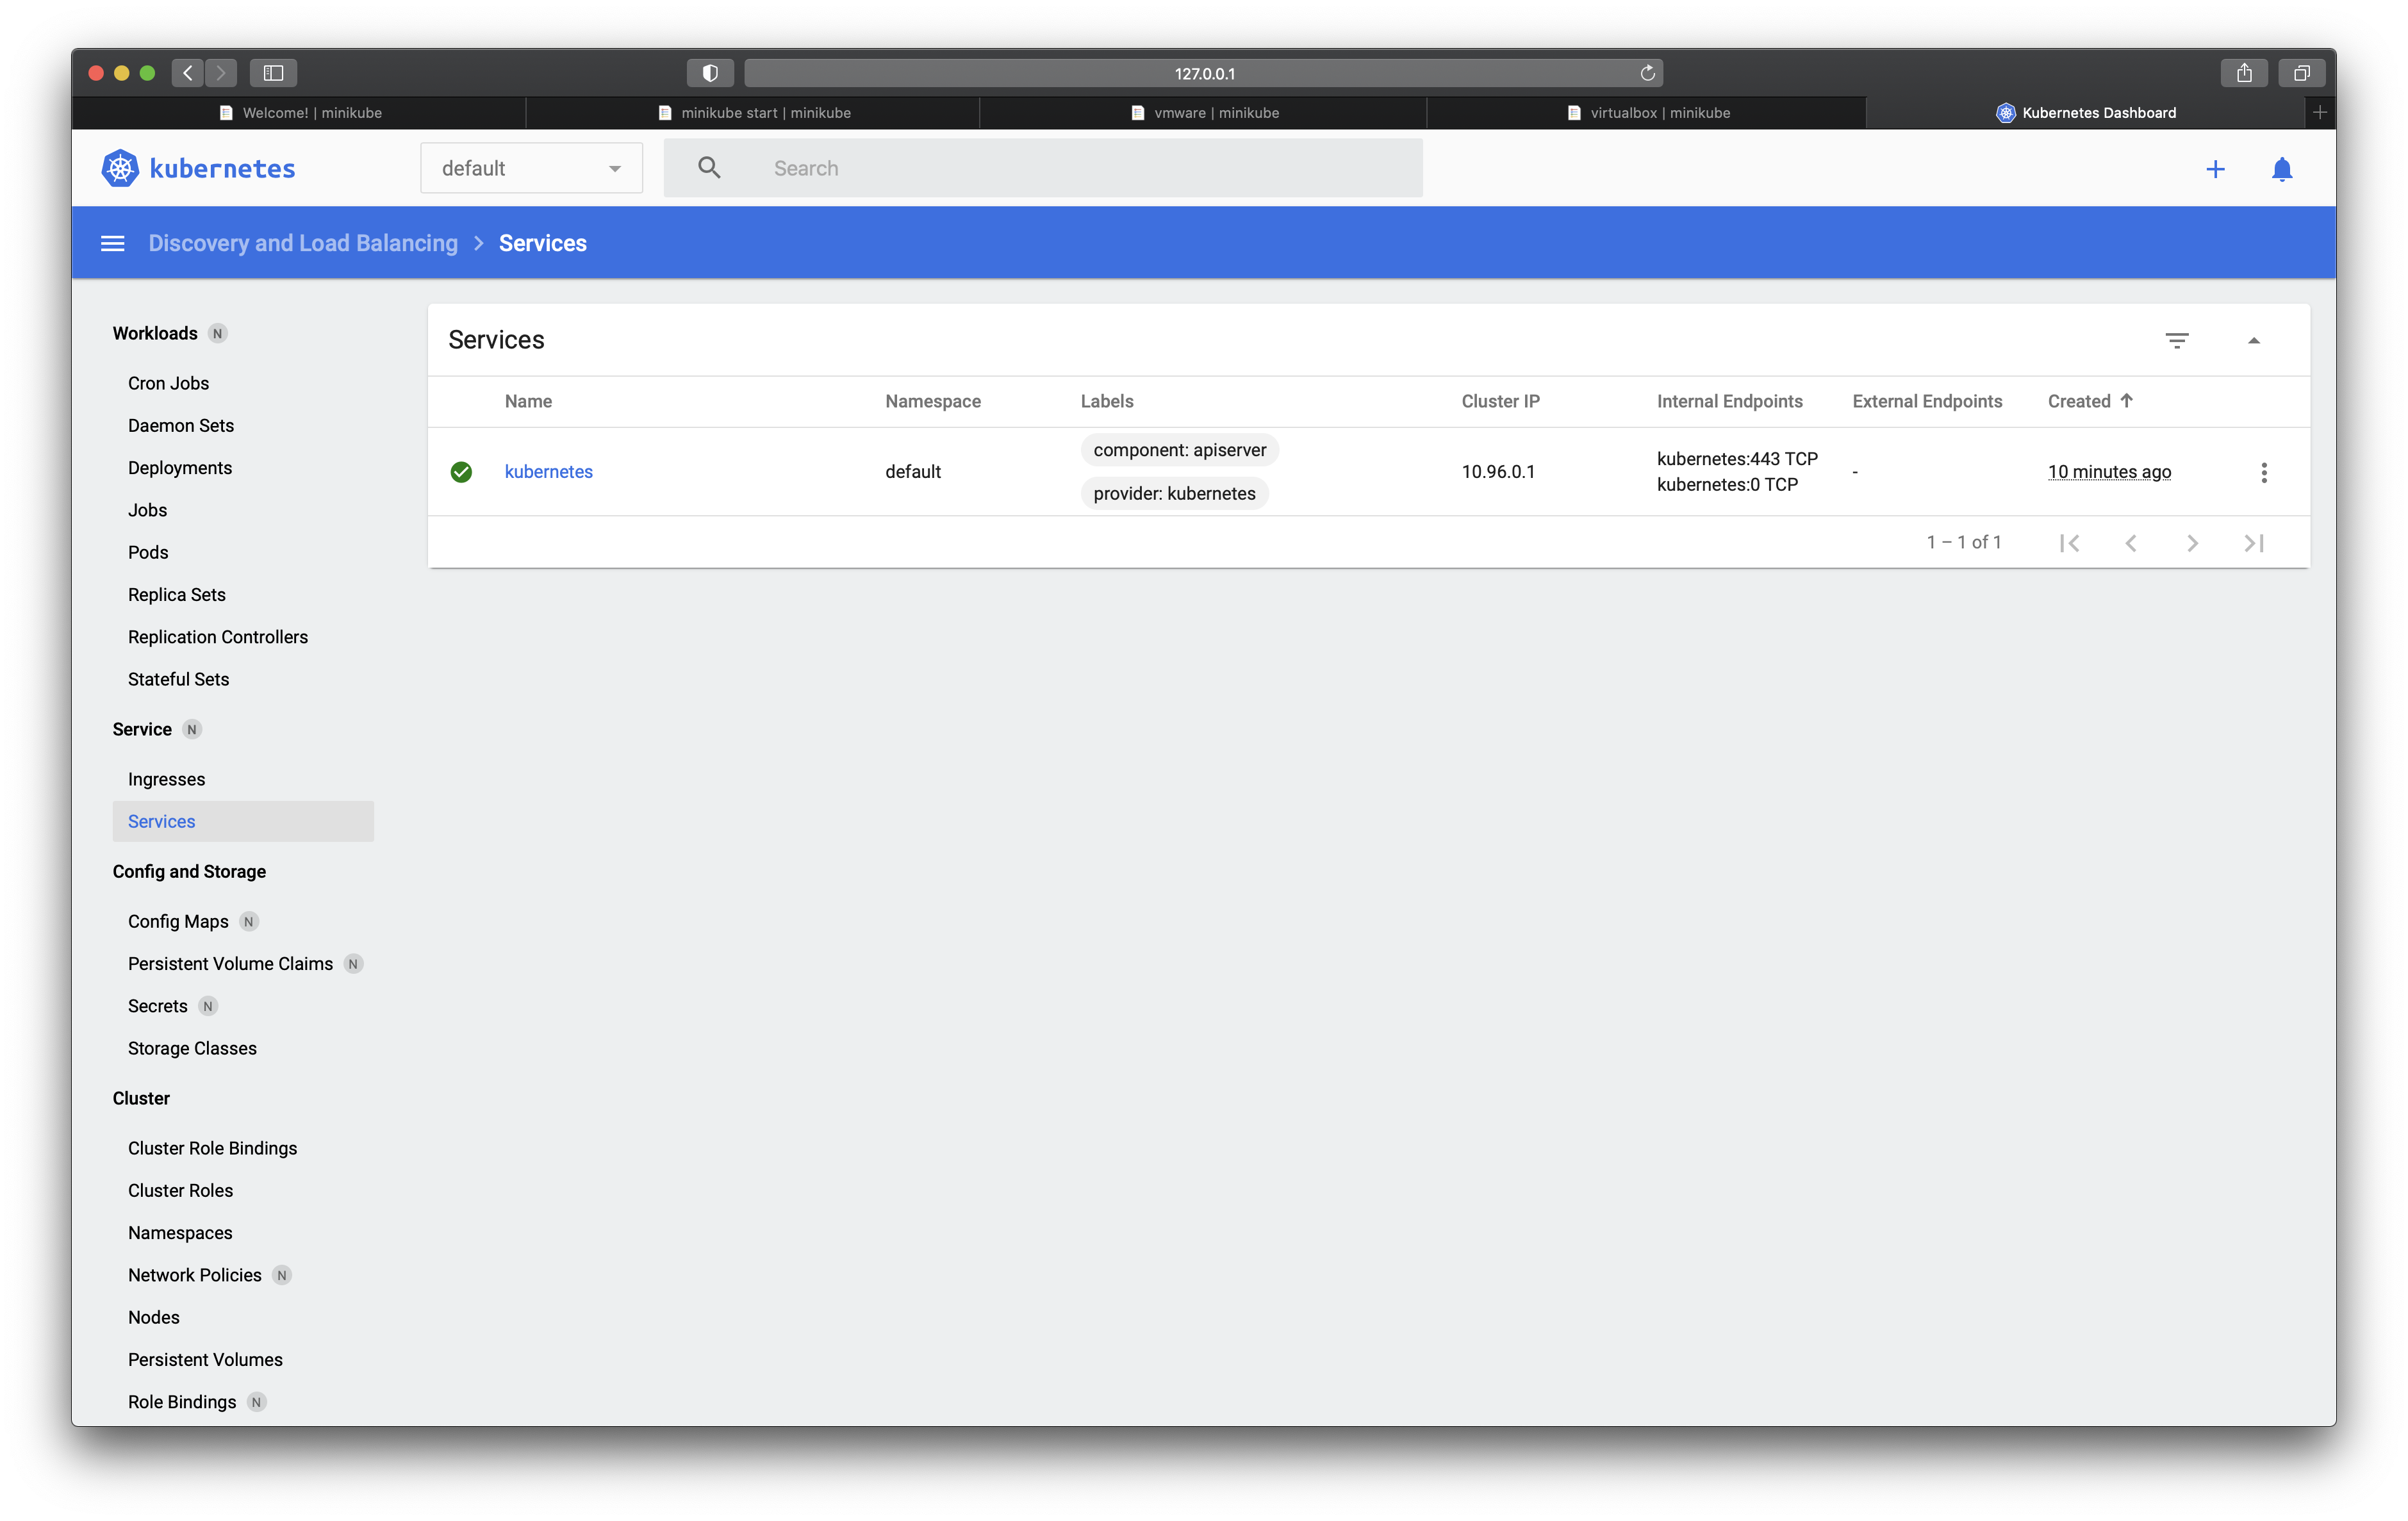This screenshot has width=2408, height=1521.
Task: Open Storage Classes in sidebar
Action: point(192,1048)
